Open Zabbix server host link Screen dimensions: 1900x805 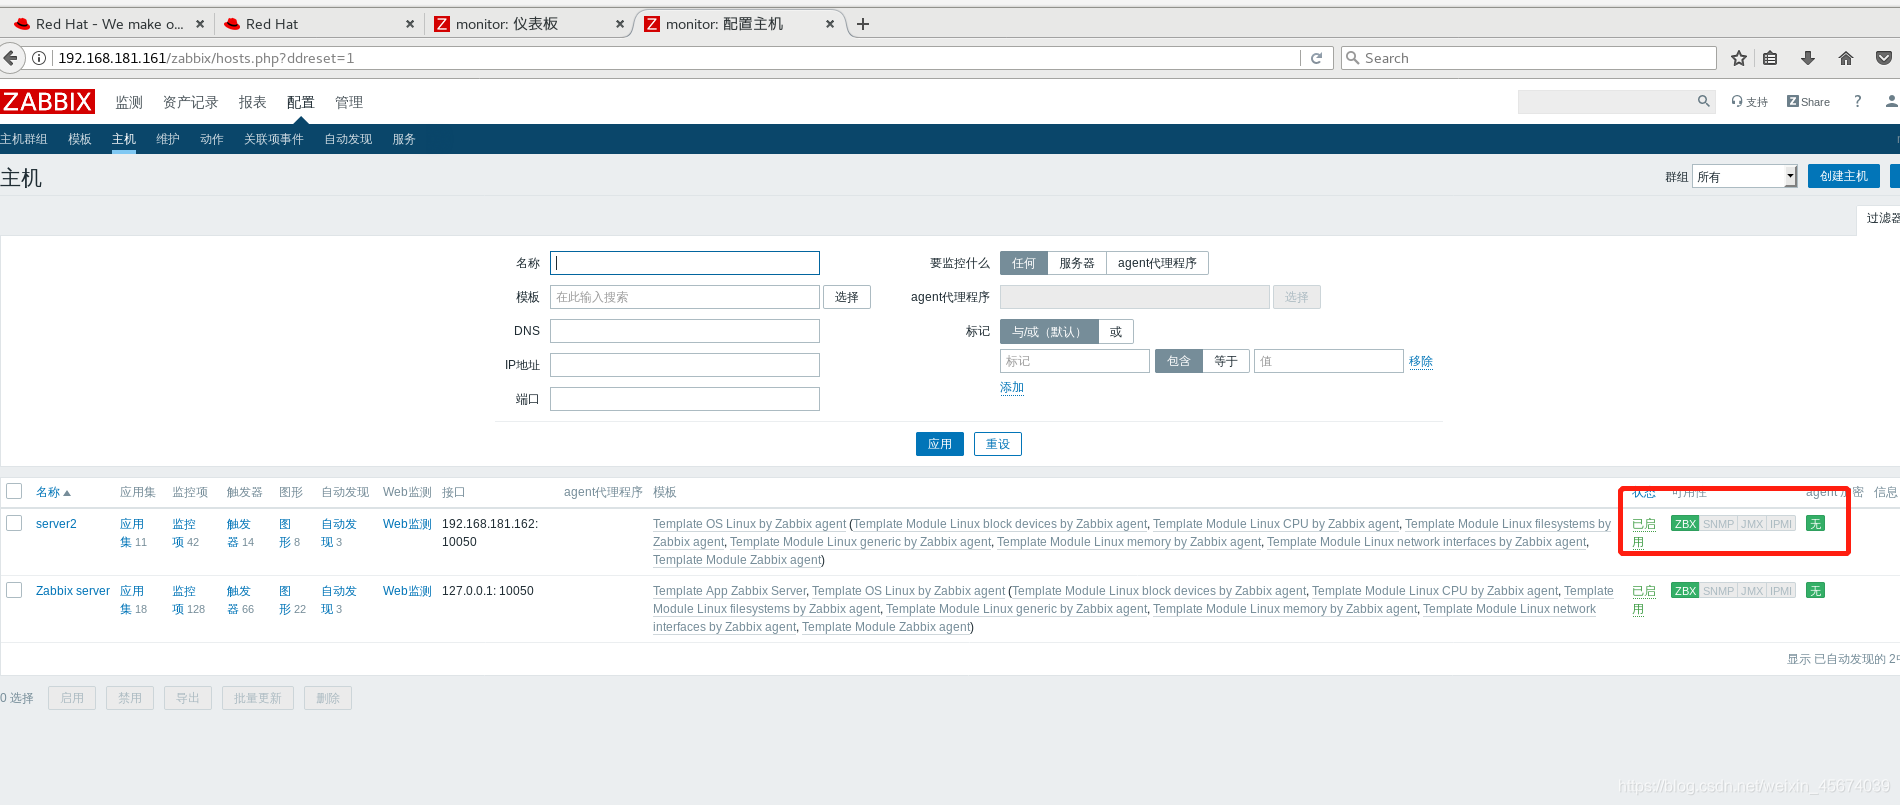(73, 591)
